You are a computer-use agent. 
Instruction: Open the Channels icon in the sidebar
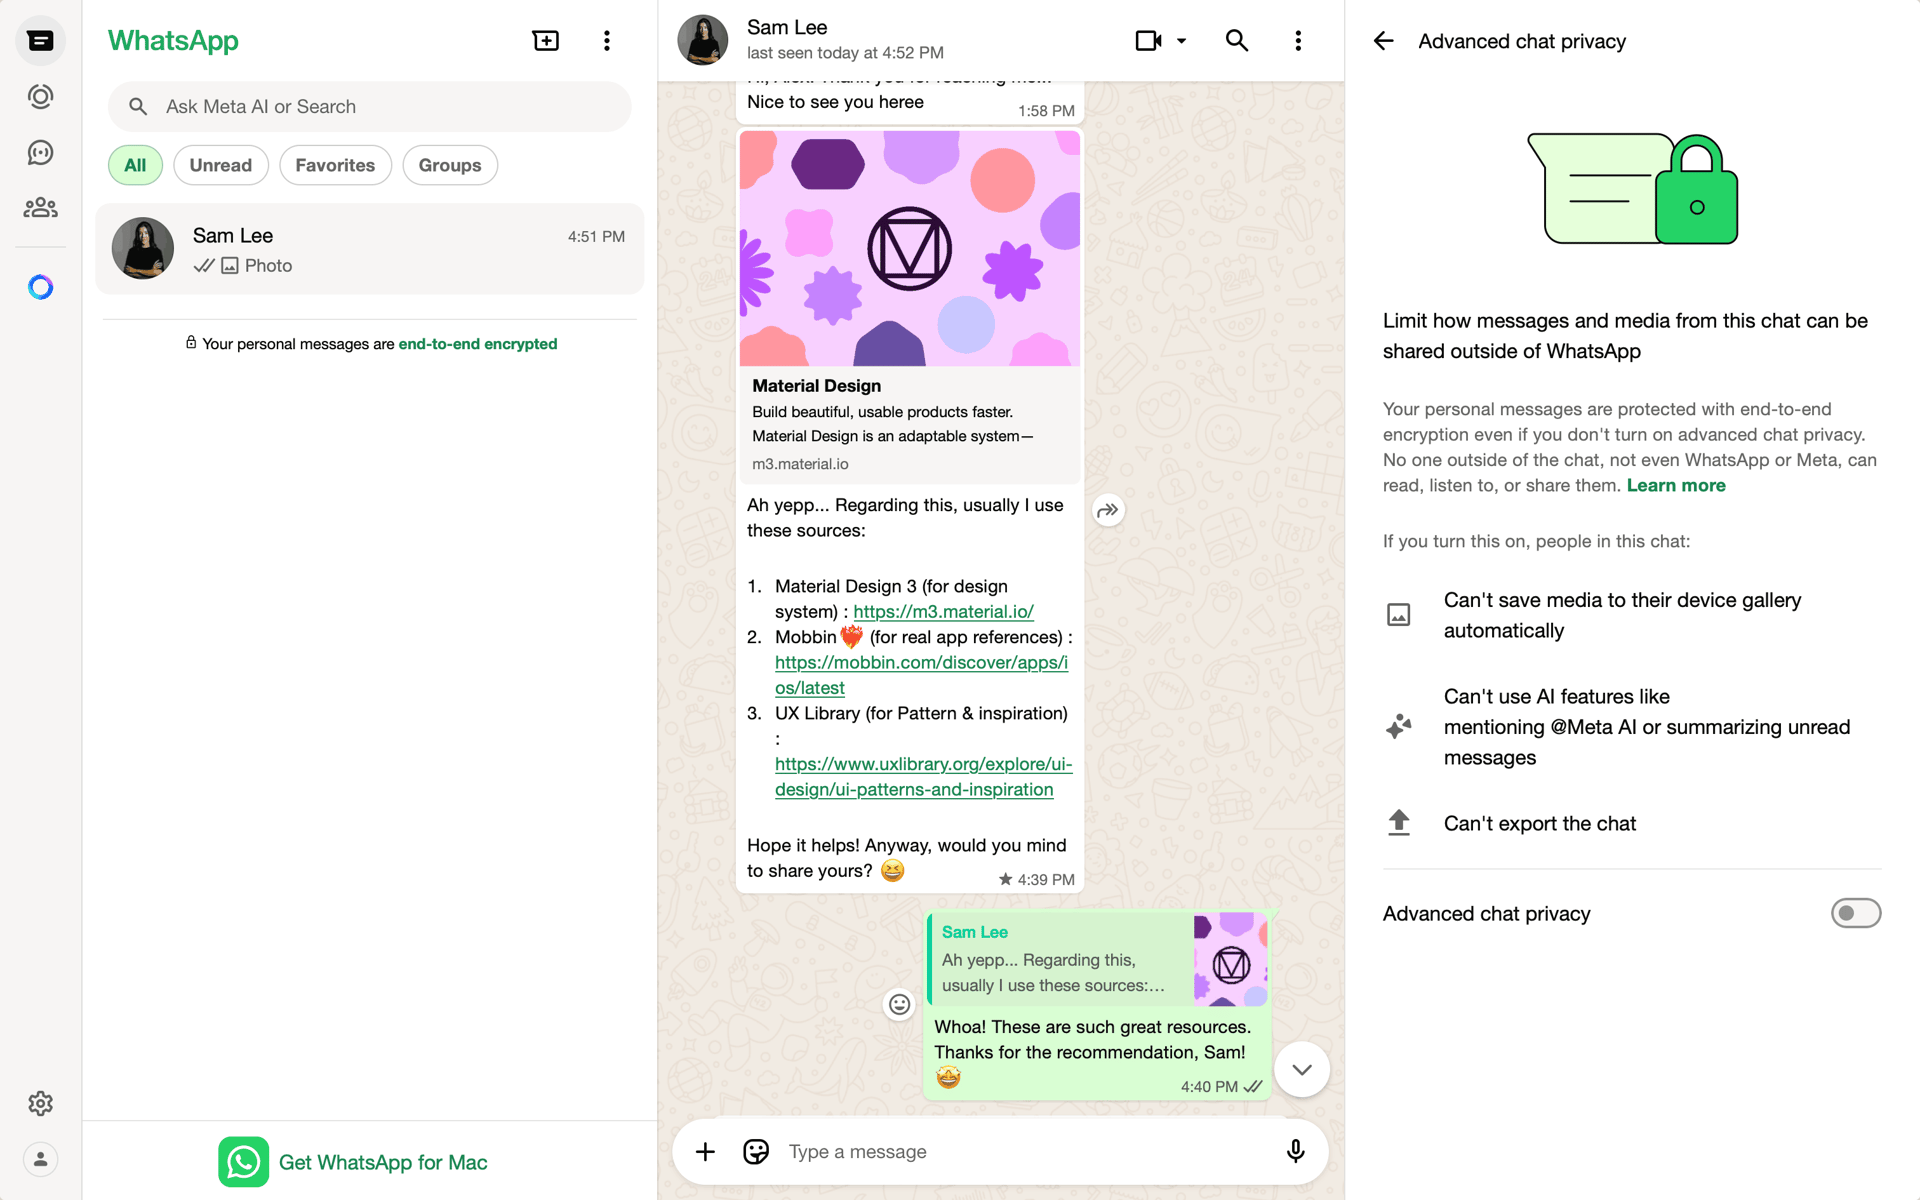click(x=40, y=153)
